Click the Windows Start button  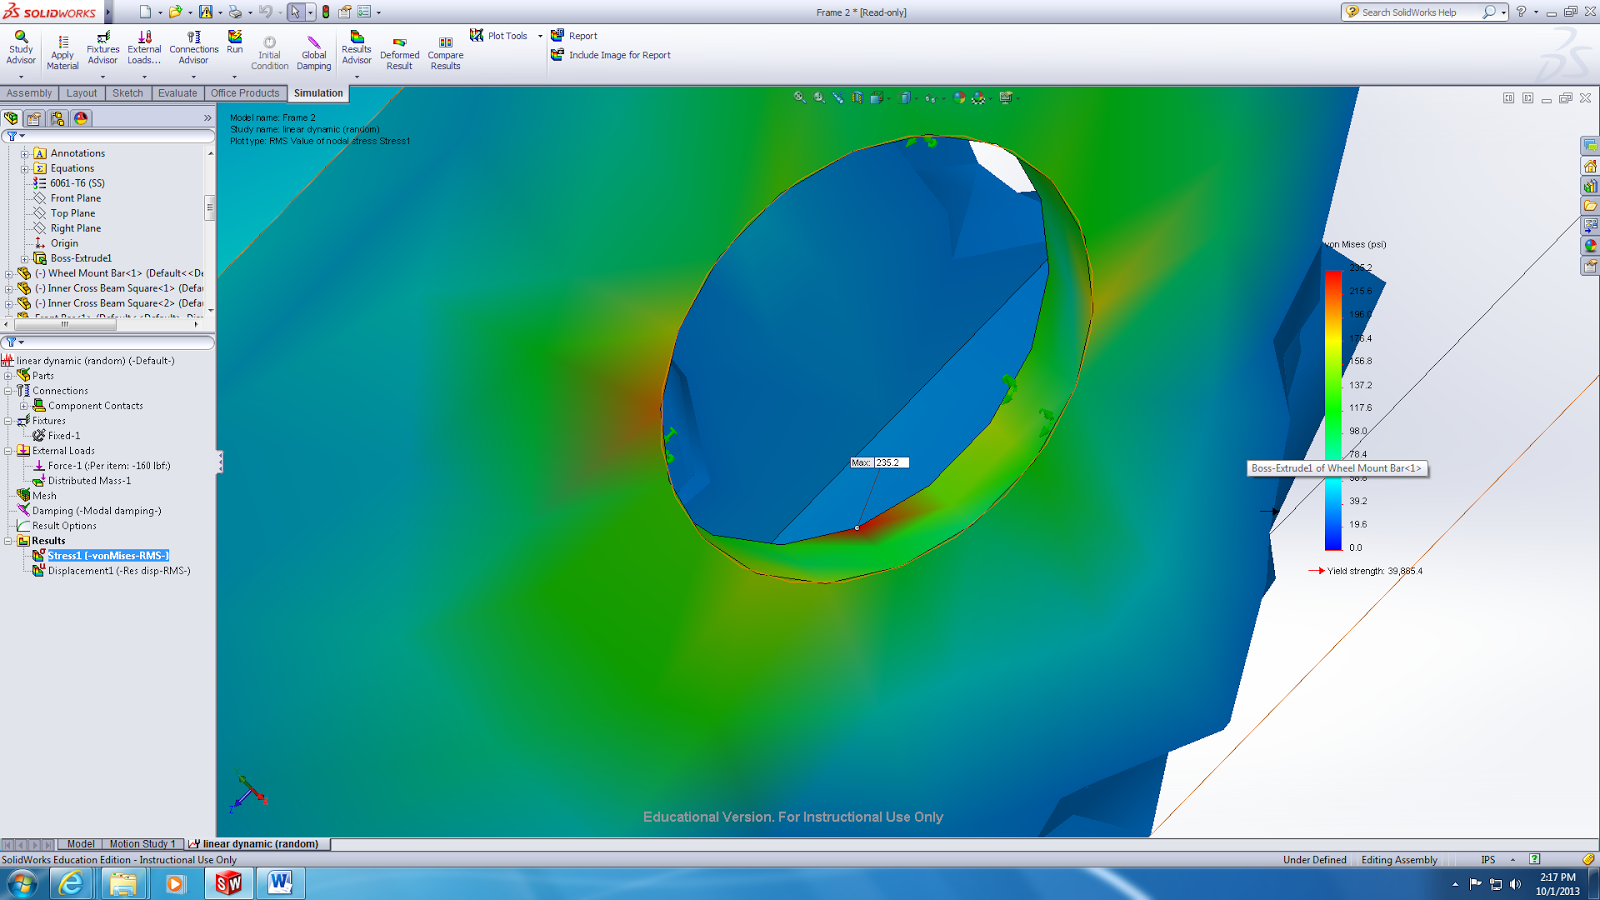click(21, 884)
